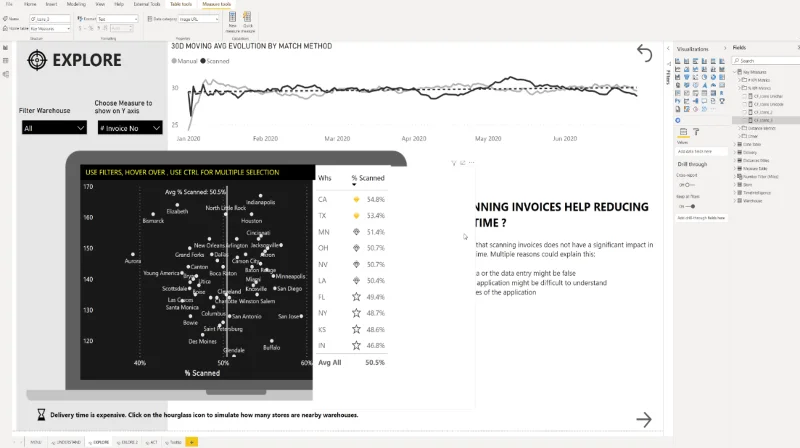Select the map visualization icon

[678, 85]
